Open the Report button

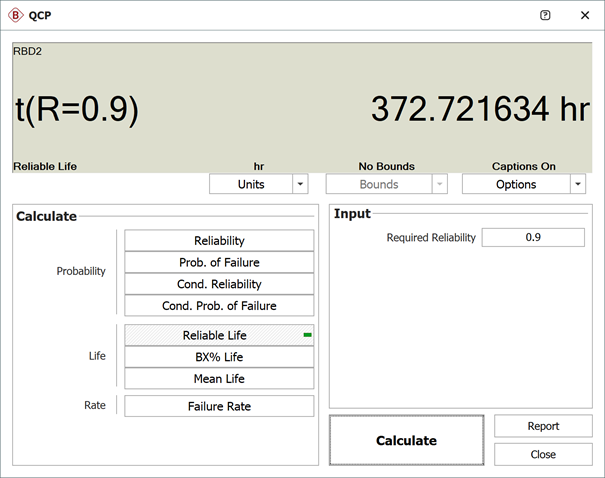coord(543,426)
